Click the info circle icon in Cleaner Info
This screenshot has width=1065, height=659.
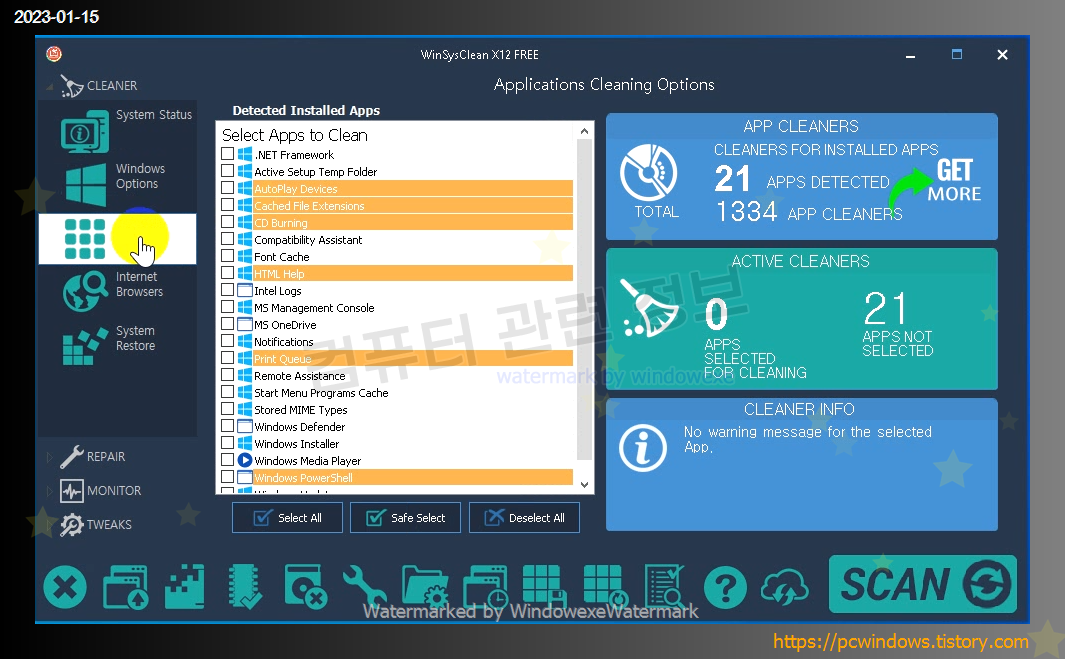point(643,448)
